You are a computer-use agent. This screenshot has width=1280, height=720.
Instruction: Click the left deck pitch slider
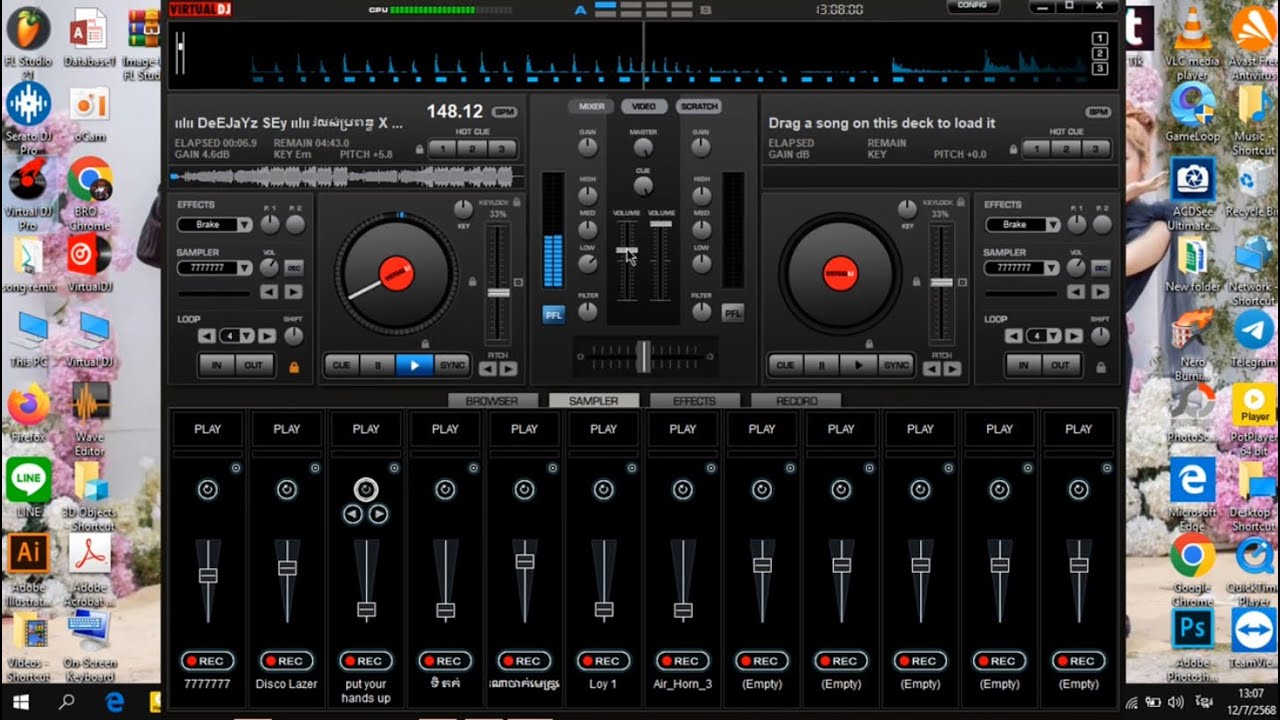498,292
